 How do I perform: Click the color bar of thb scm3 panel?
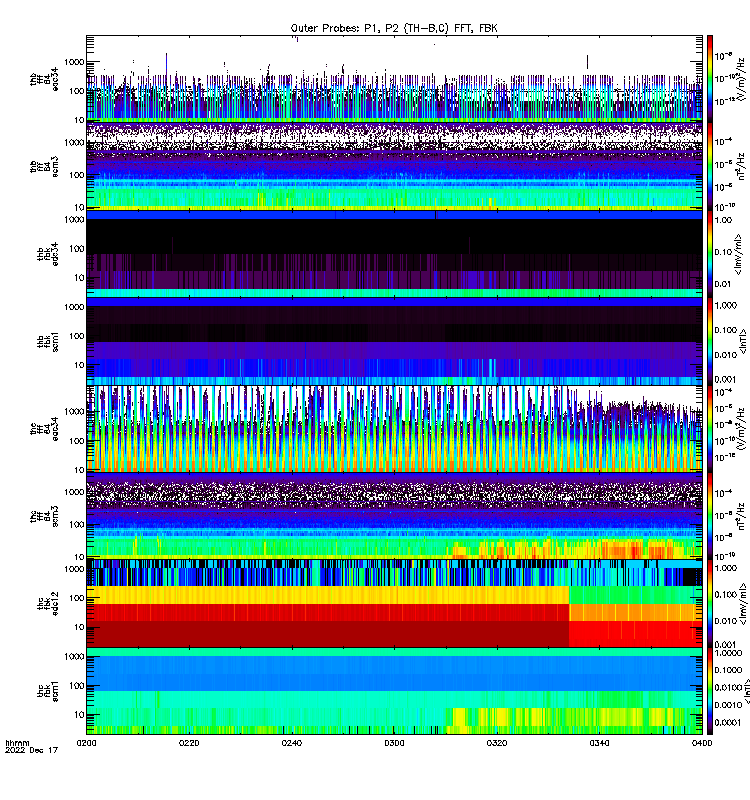tap(710, 166)
